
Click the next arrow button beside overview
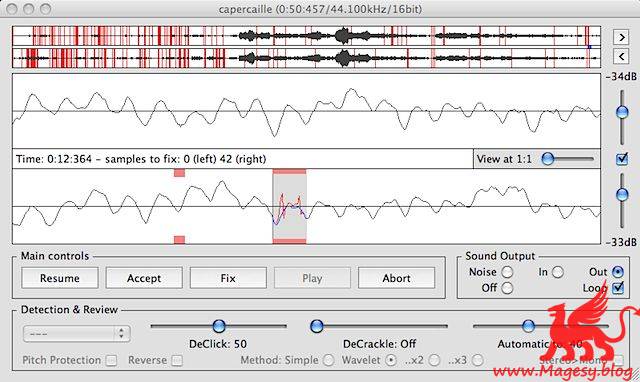621,37
